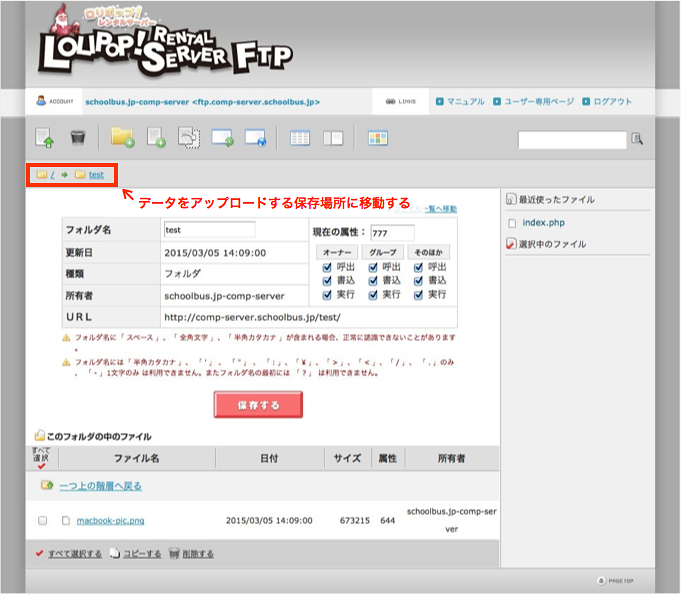The width and height of the screenshot is (681, 594).
Task: Open the ユーザー専用ページ link
Action: click(539, 101)
